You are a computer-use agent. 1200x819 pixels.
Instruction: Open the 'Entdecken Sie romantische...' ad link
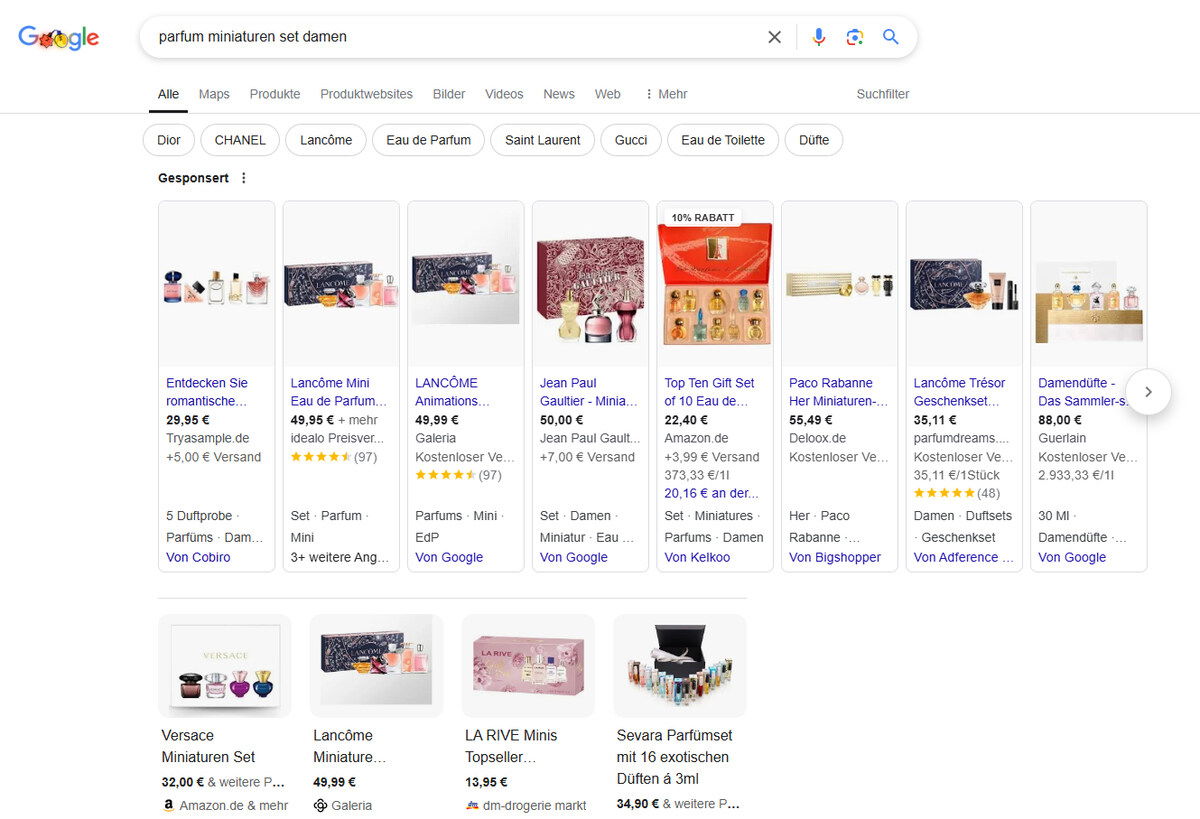click(207, 392)
